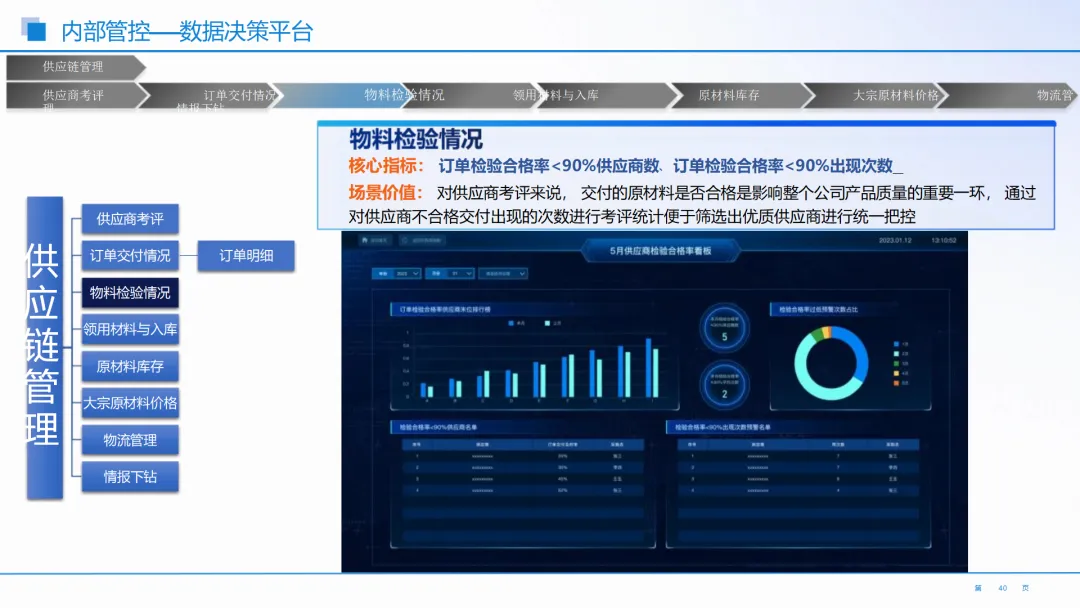Click 领用材料与入库 box in left tree
This screenshot has width=1080, height=608.
coord(130,329)
